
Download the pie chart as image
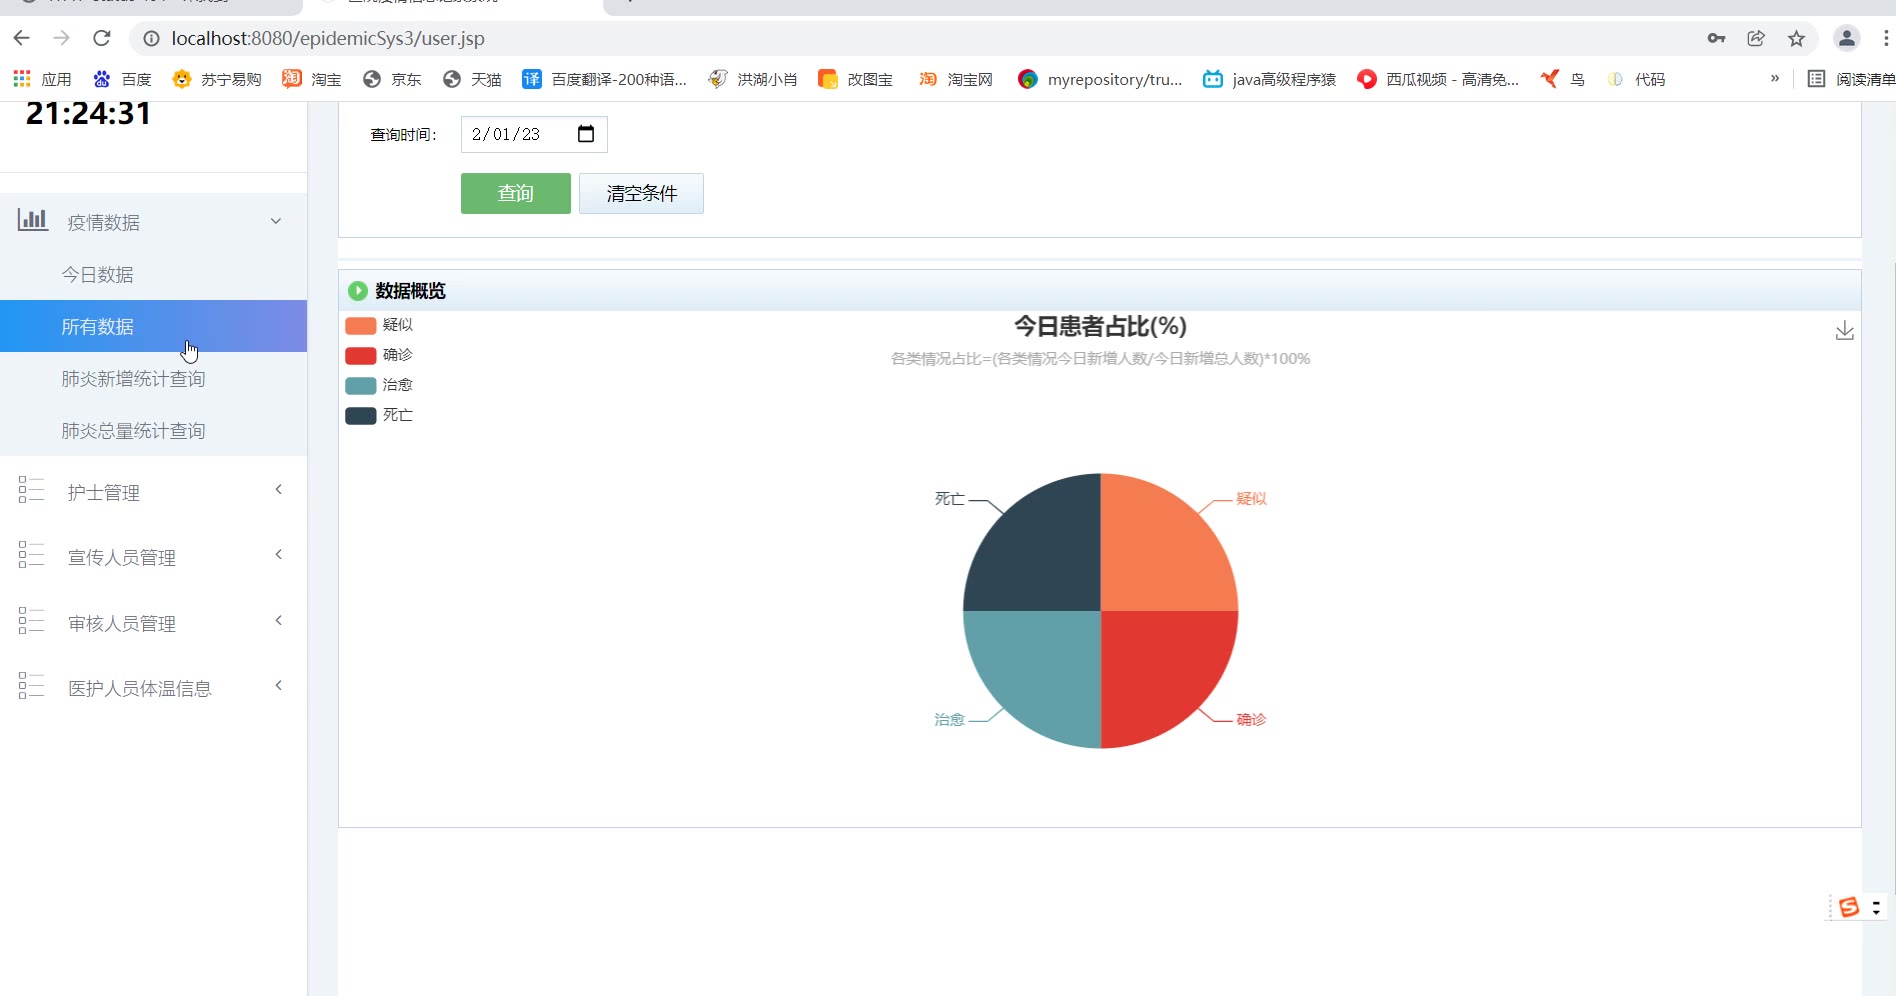click(x=1845, y=331)
